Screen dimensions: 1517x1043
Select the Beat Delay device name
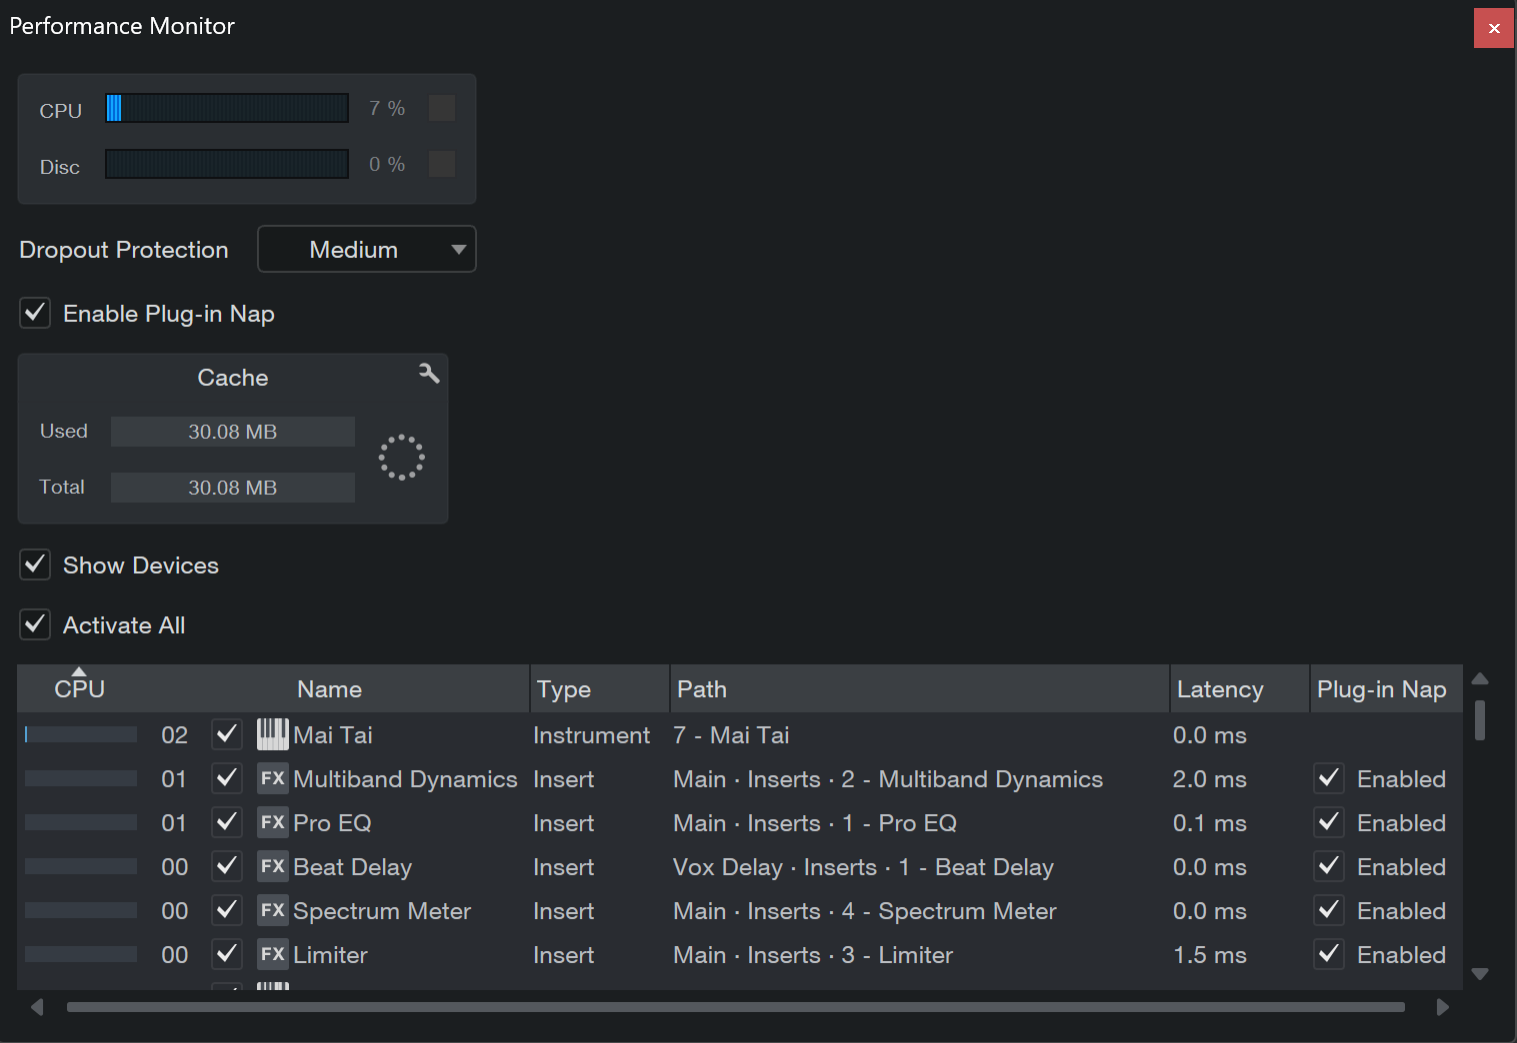pos(352,867)
